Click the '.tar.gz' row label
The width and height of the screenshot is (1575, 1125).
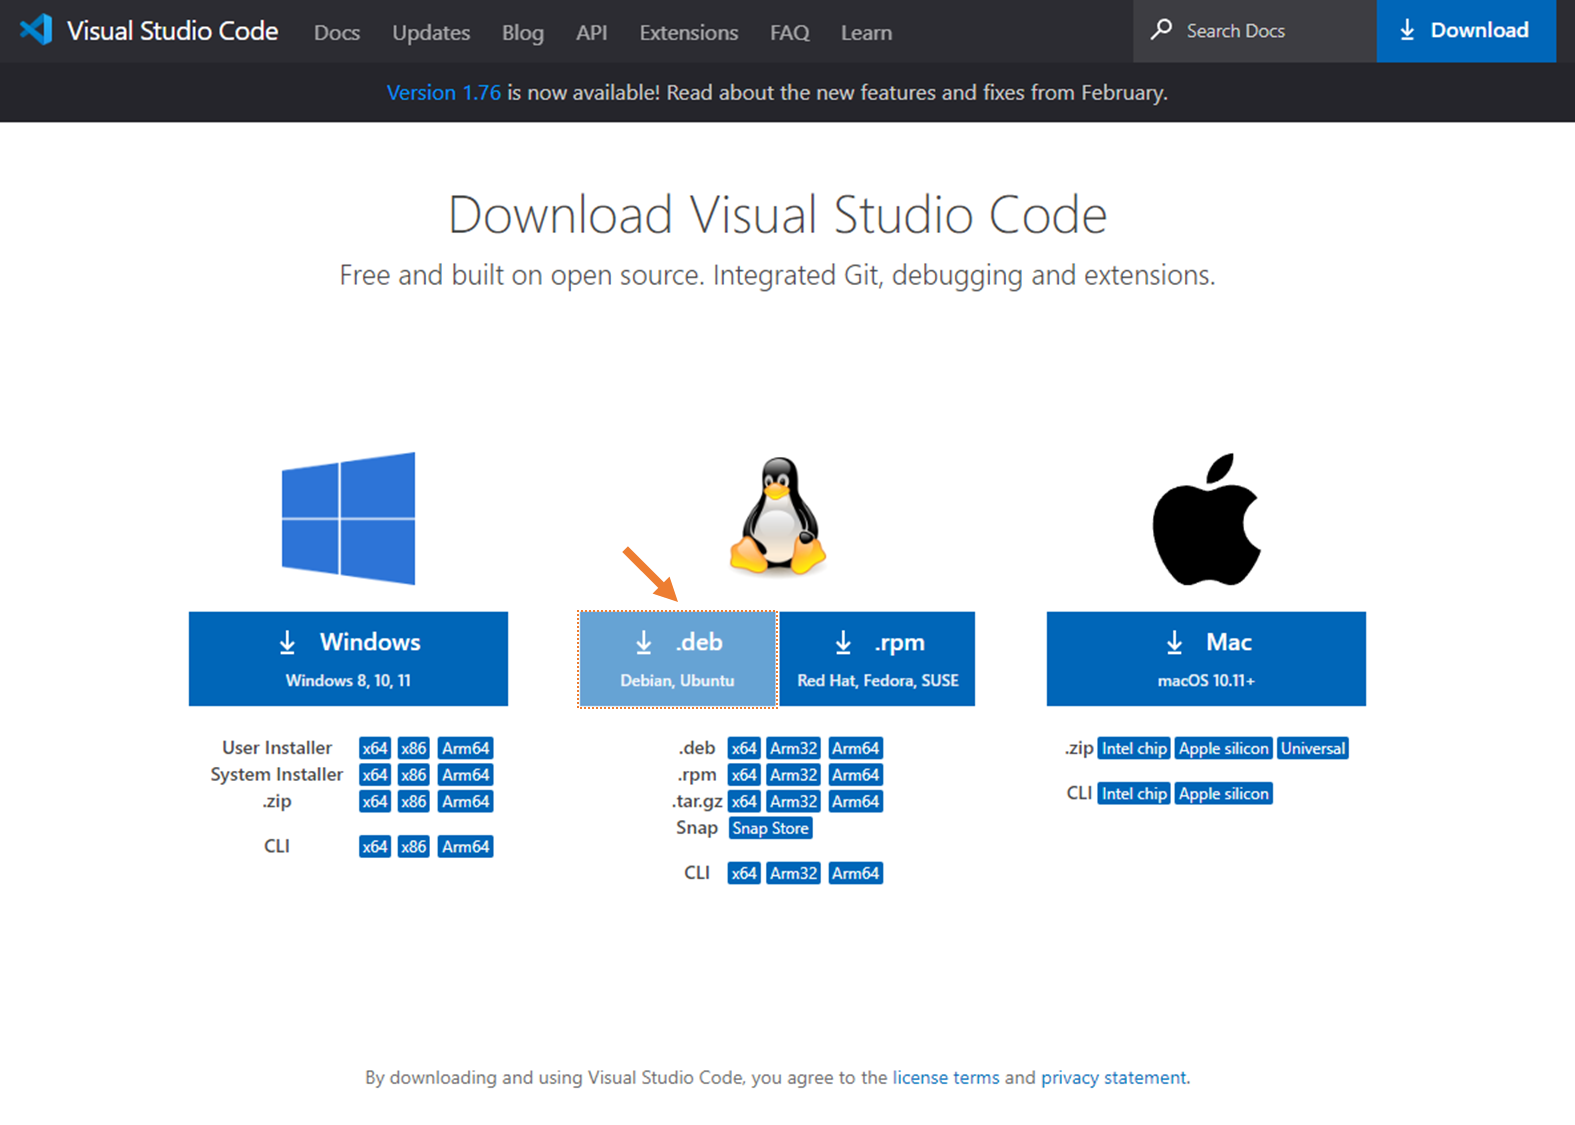point(698,801)
